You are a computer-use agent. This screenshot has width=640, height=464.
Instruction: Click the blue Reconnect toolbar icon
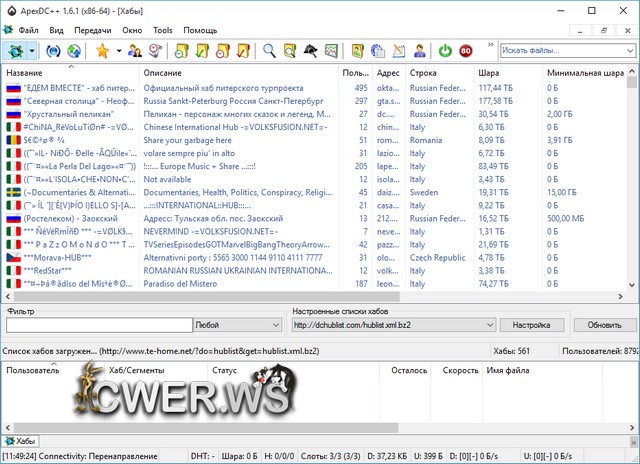52,51
